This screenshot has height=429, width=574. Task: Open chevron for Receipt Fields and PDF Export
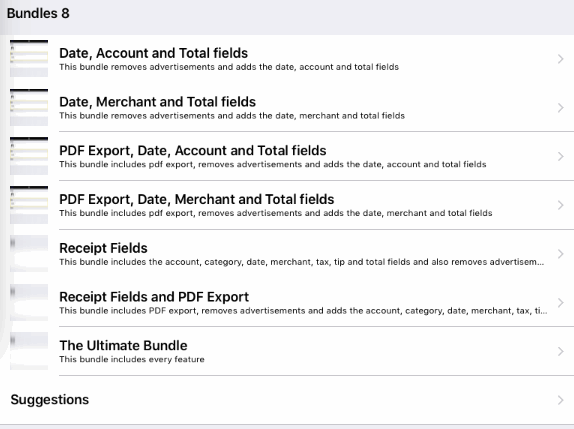click(x=560, y=303)
